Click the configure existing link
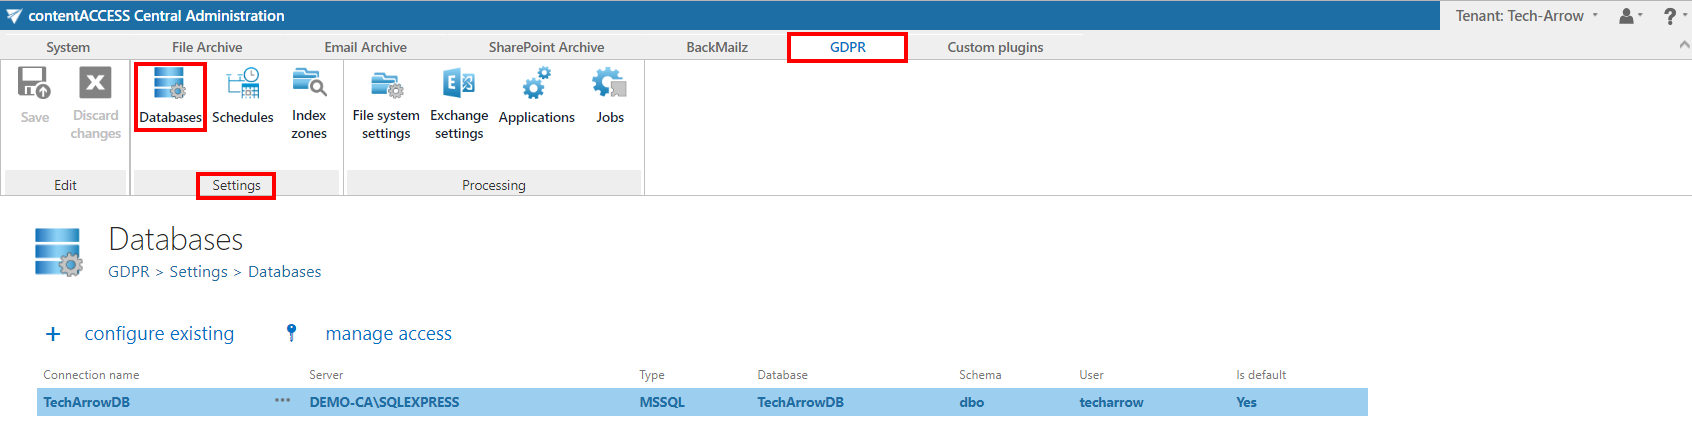 (159, 334)
